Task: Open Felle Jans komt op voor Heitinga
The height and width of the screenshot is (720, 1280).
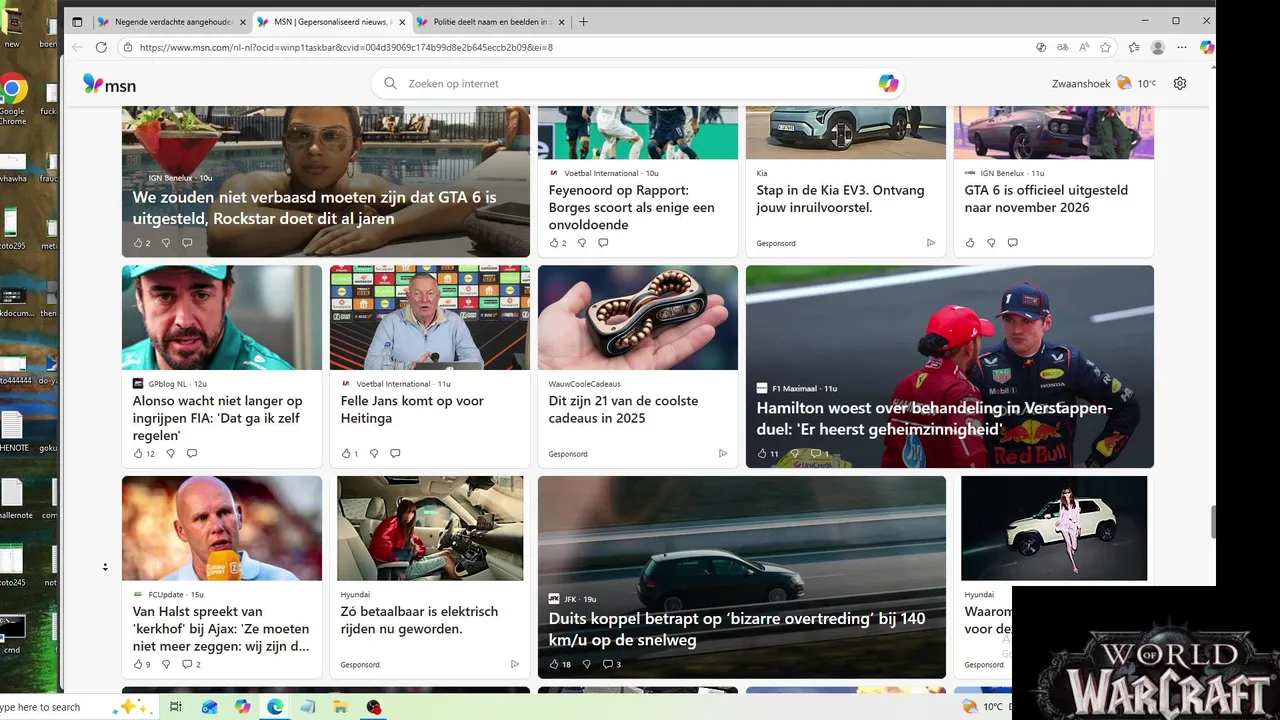Action: pyautogui.click(x=412, y=409)
